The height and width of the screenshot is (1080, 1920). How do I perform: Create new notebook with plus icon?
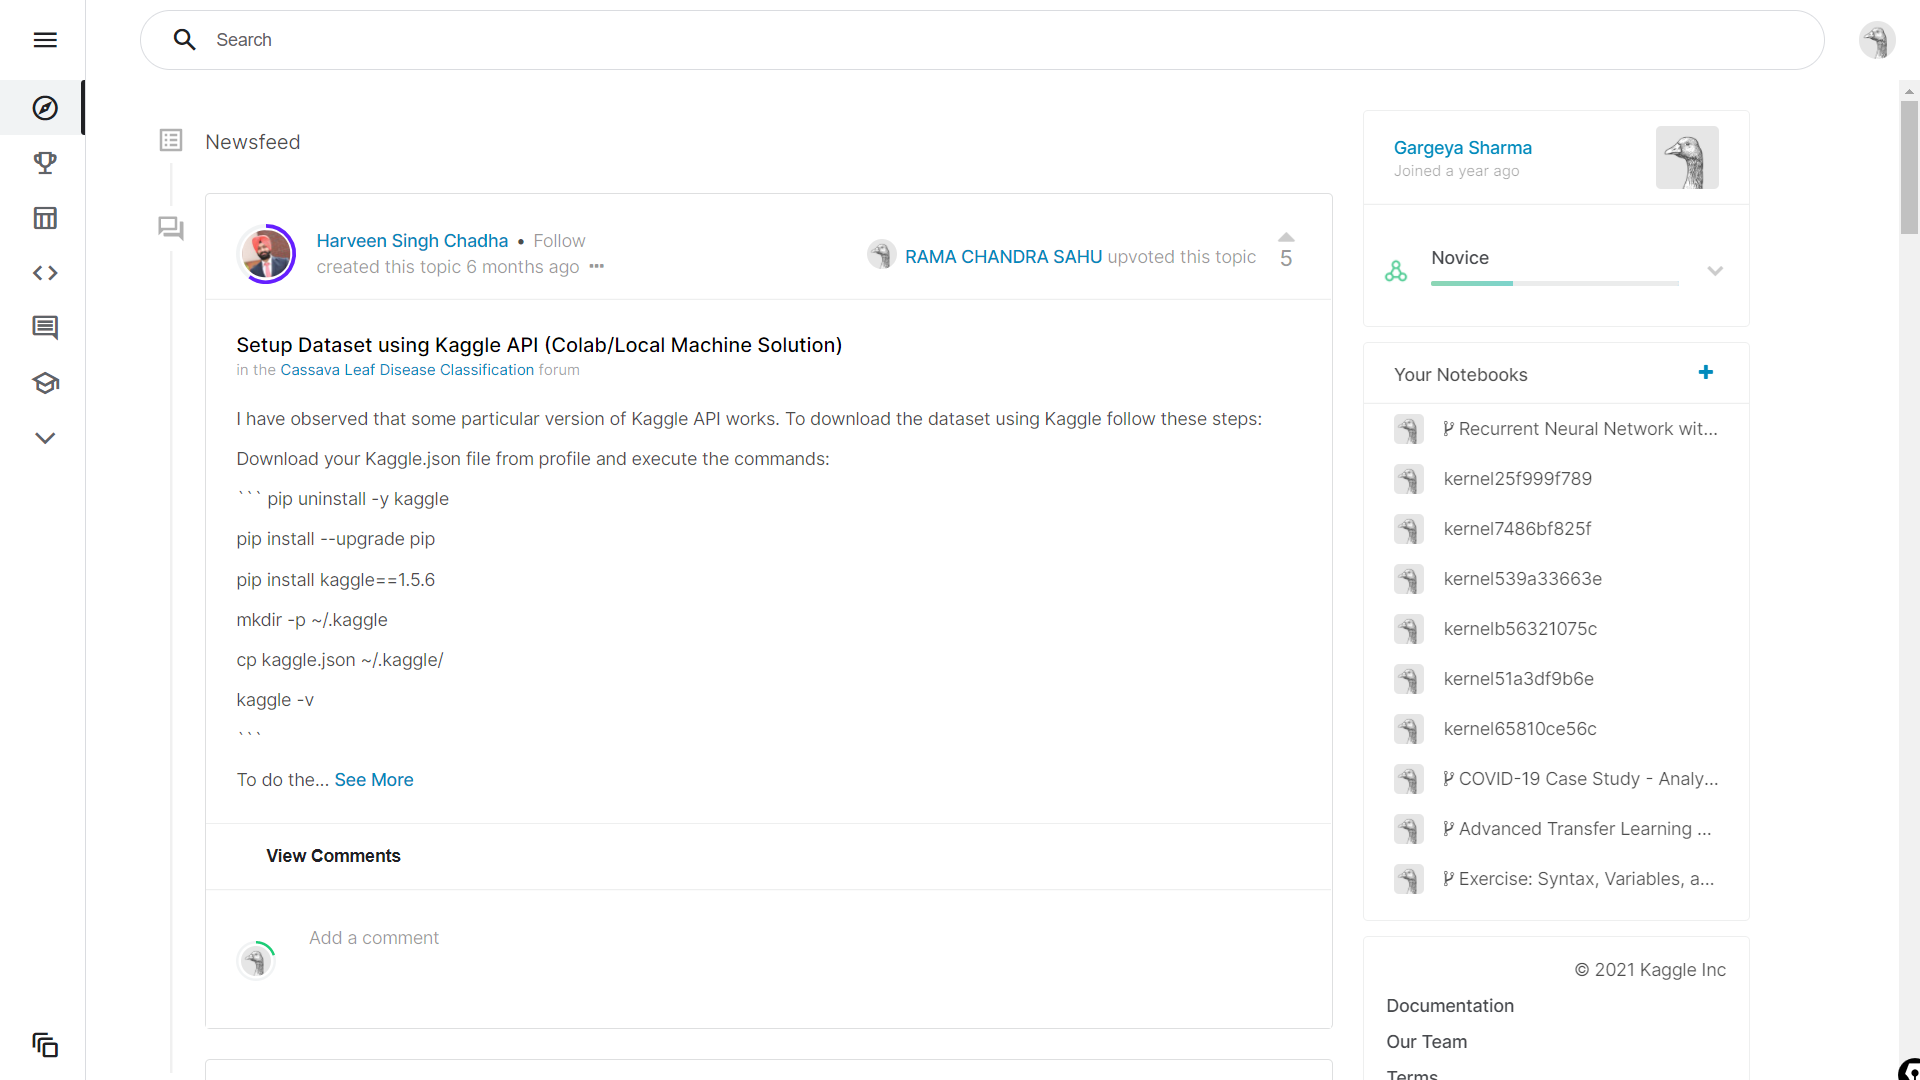tap(1706, 372)
